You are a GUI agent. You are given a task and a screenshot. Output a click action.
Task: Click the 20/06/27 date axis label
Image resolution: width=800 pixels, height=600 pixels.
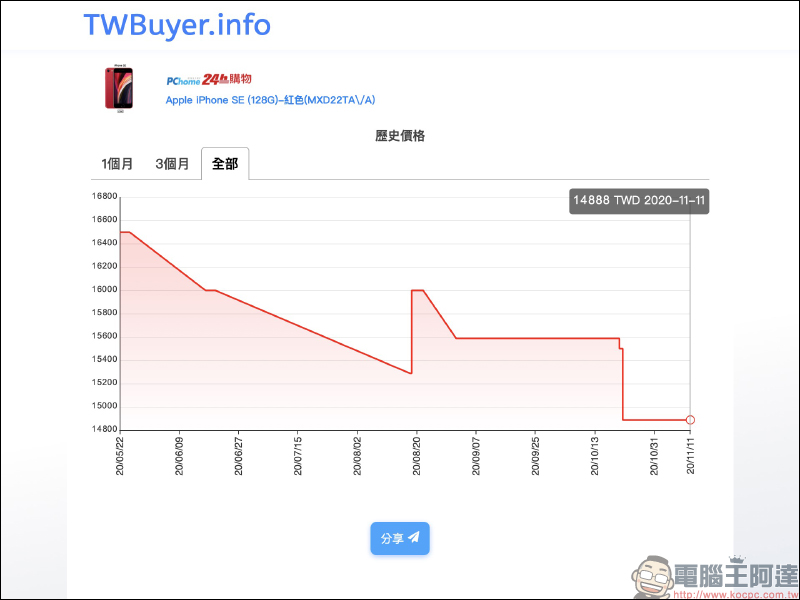coord(238,455)
